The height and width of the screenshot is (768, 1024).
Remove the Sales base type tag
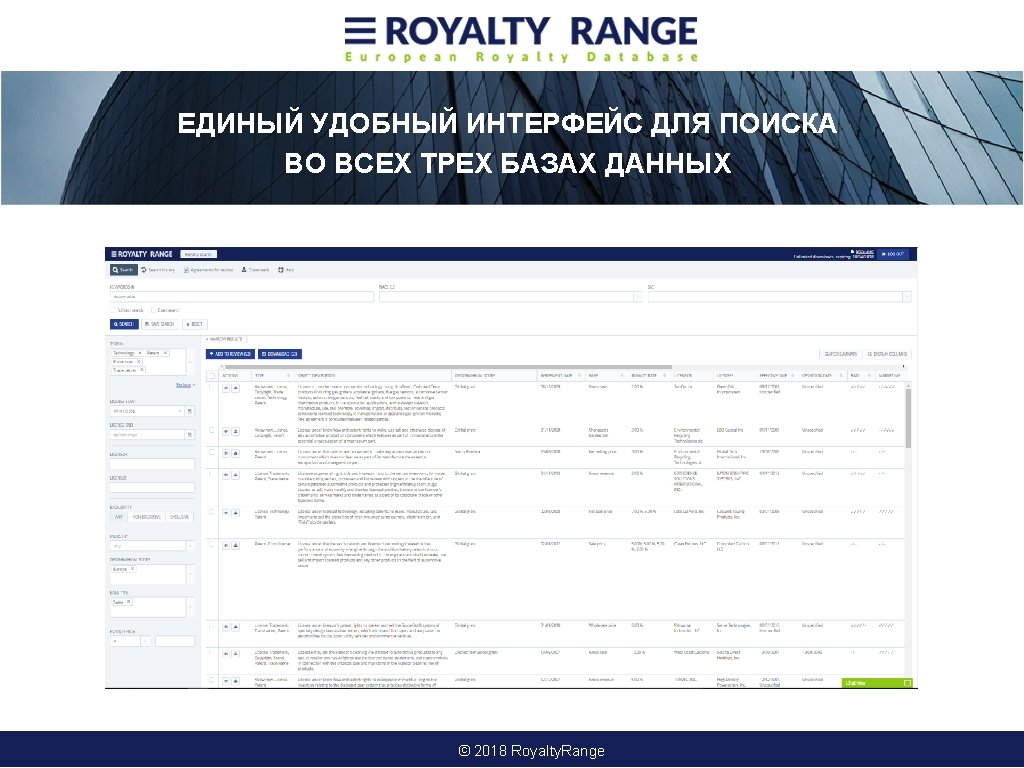(129, 602)
